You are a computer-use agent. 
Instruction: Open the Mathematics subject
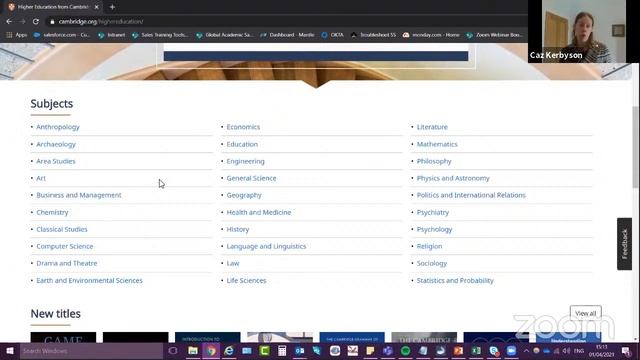point(437,144)
